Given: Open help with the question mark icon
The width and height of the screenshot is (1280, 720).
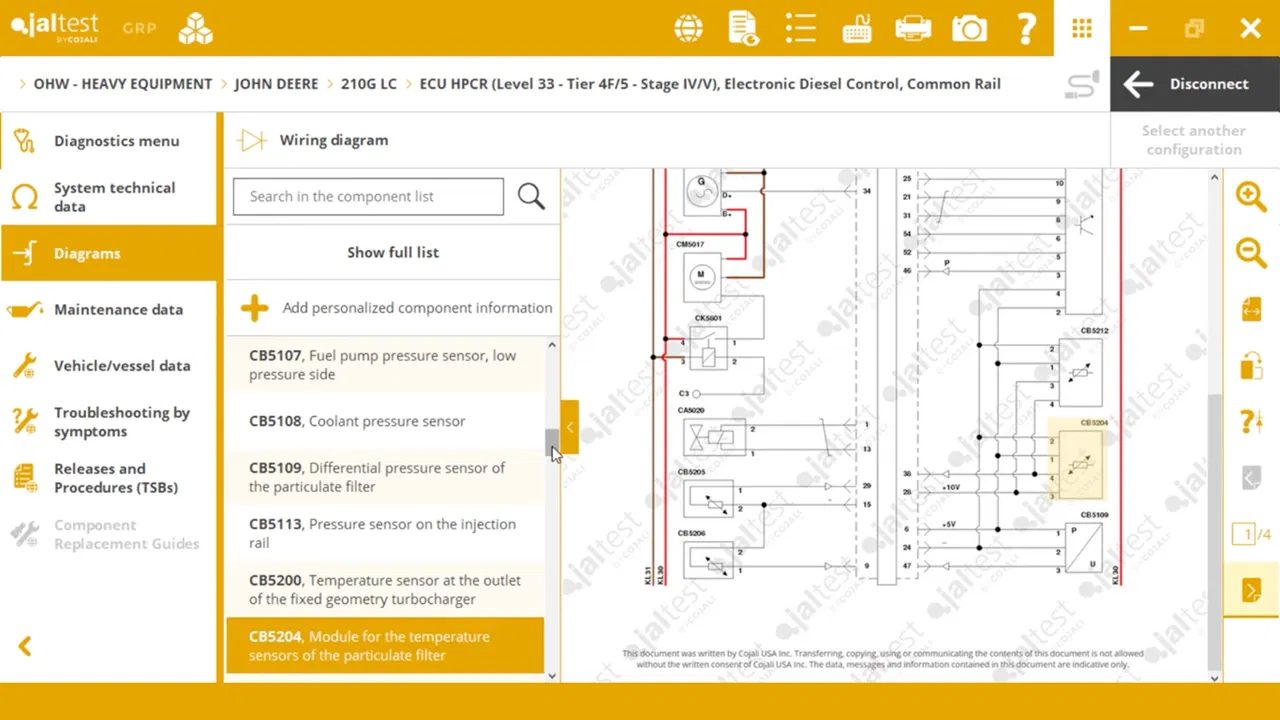Looking at the screenshot, I should coord(1026,28).
